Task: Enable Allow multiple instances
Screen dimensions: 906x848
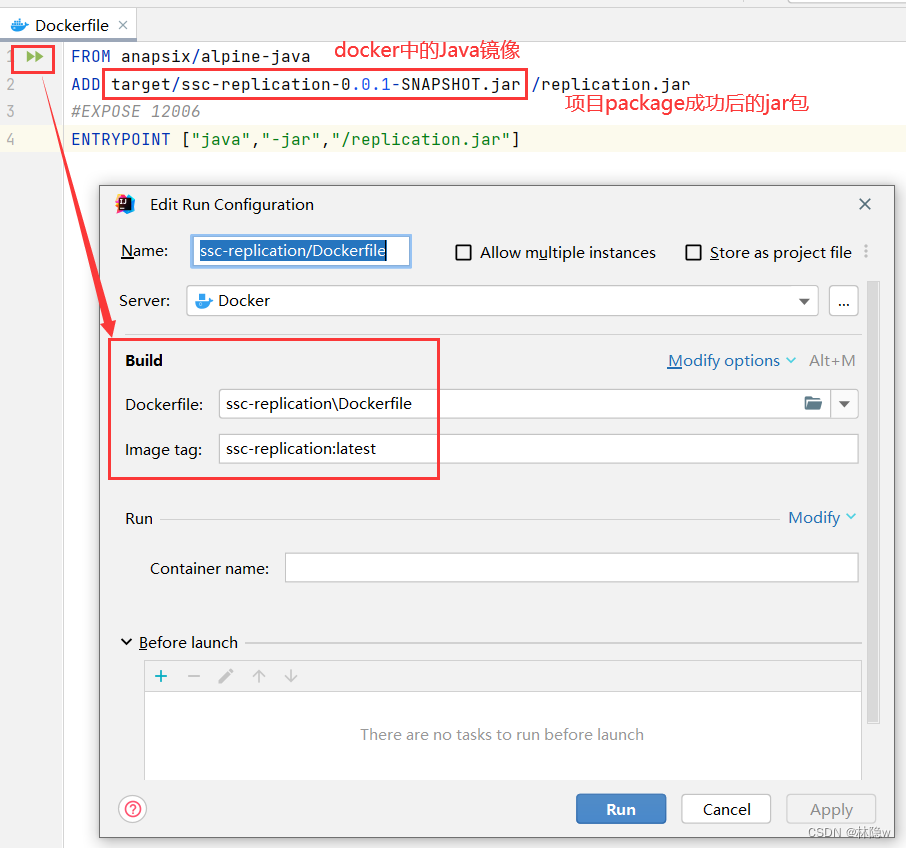Action: (x=464, y=252)
